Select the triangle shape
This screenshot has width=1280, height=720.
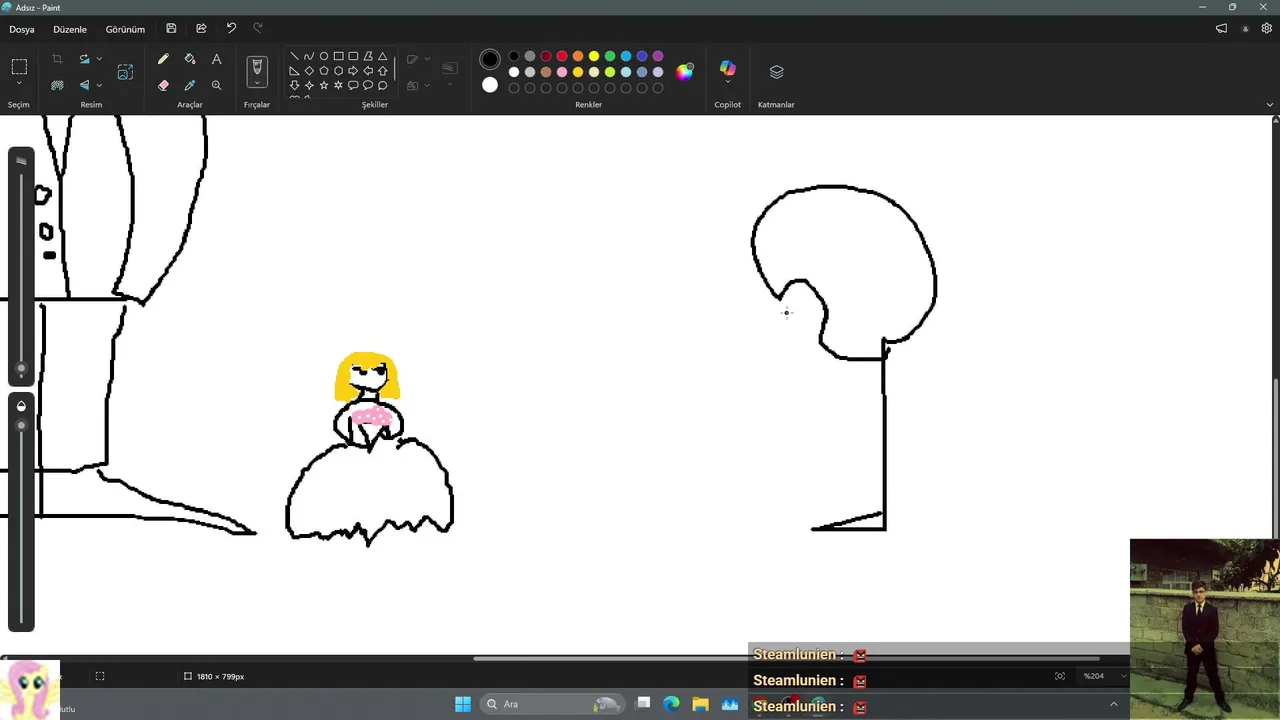(383, 56)
